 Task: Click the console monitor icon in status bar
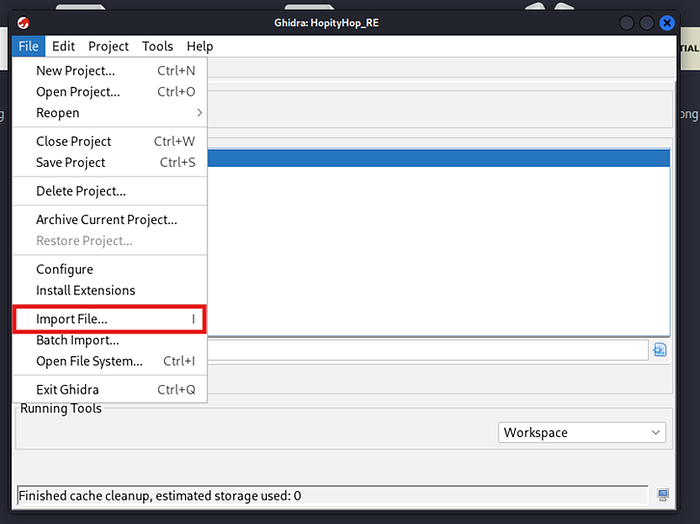(x=663, y=495)
